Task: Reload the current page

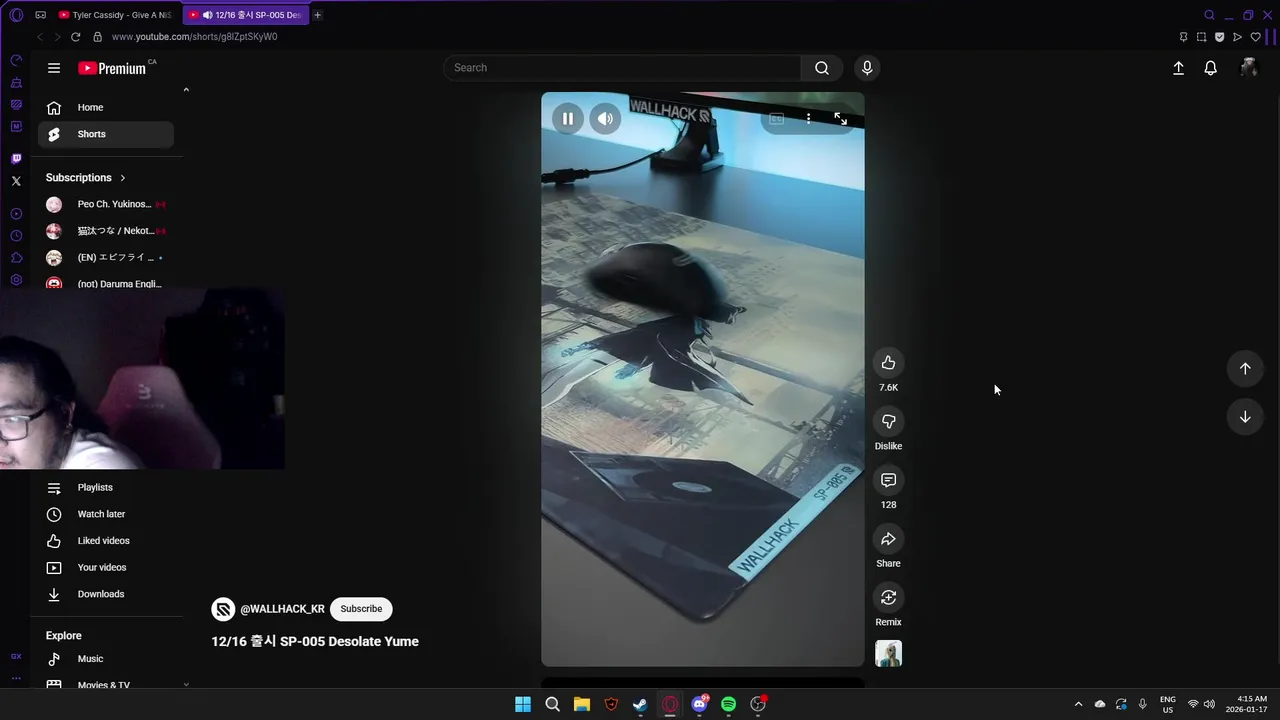Action: [x=75, y=37]
